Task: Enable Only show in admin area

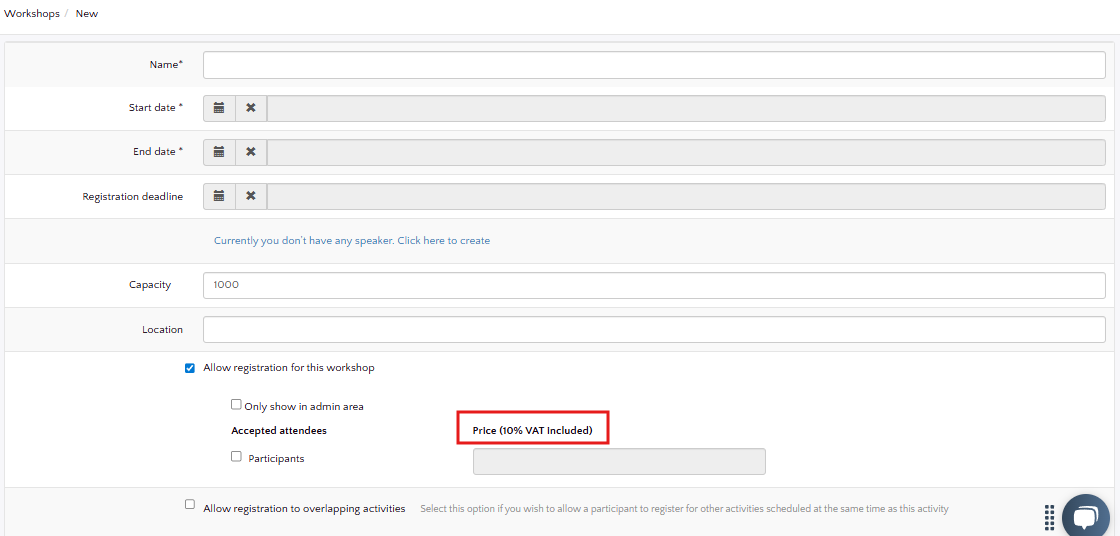Action: [236, 405]
